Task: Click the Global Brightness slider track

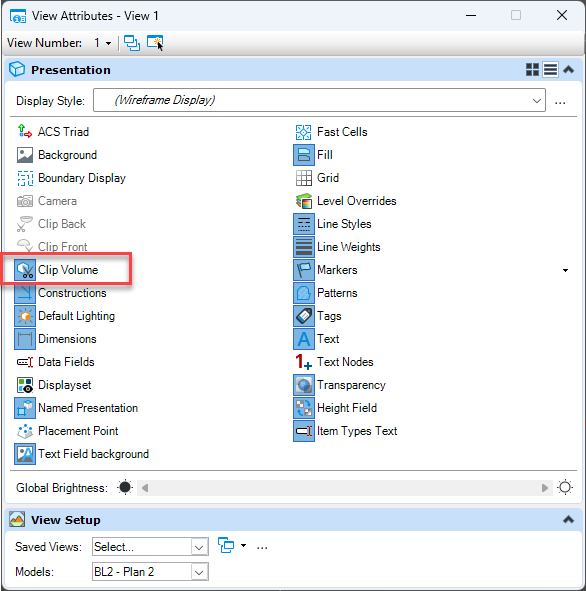Action: coord(345,488)
